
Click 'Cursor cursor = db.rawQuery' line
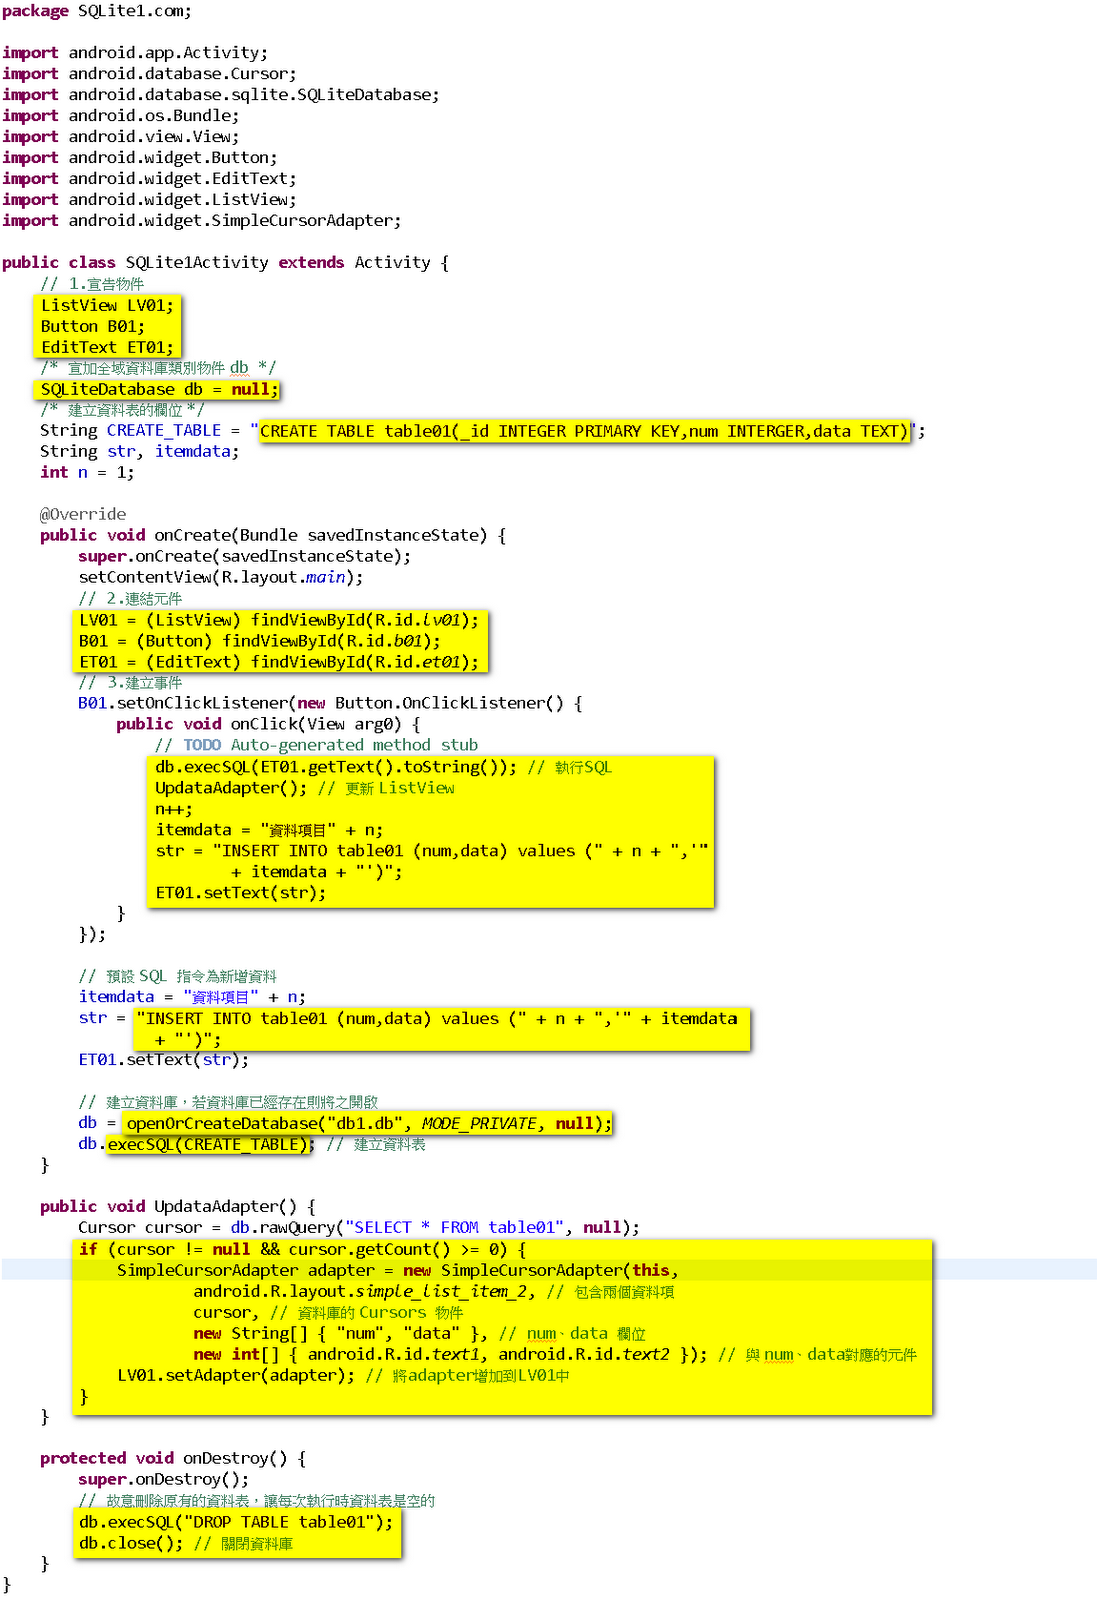pos(359,1228)
